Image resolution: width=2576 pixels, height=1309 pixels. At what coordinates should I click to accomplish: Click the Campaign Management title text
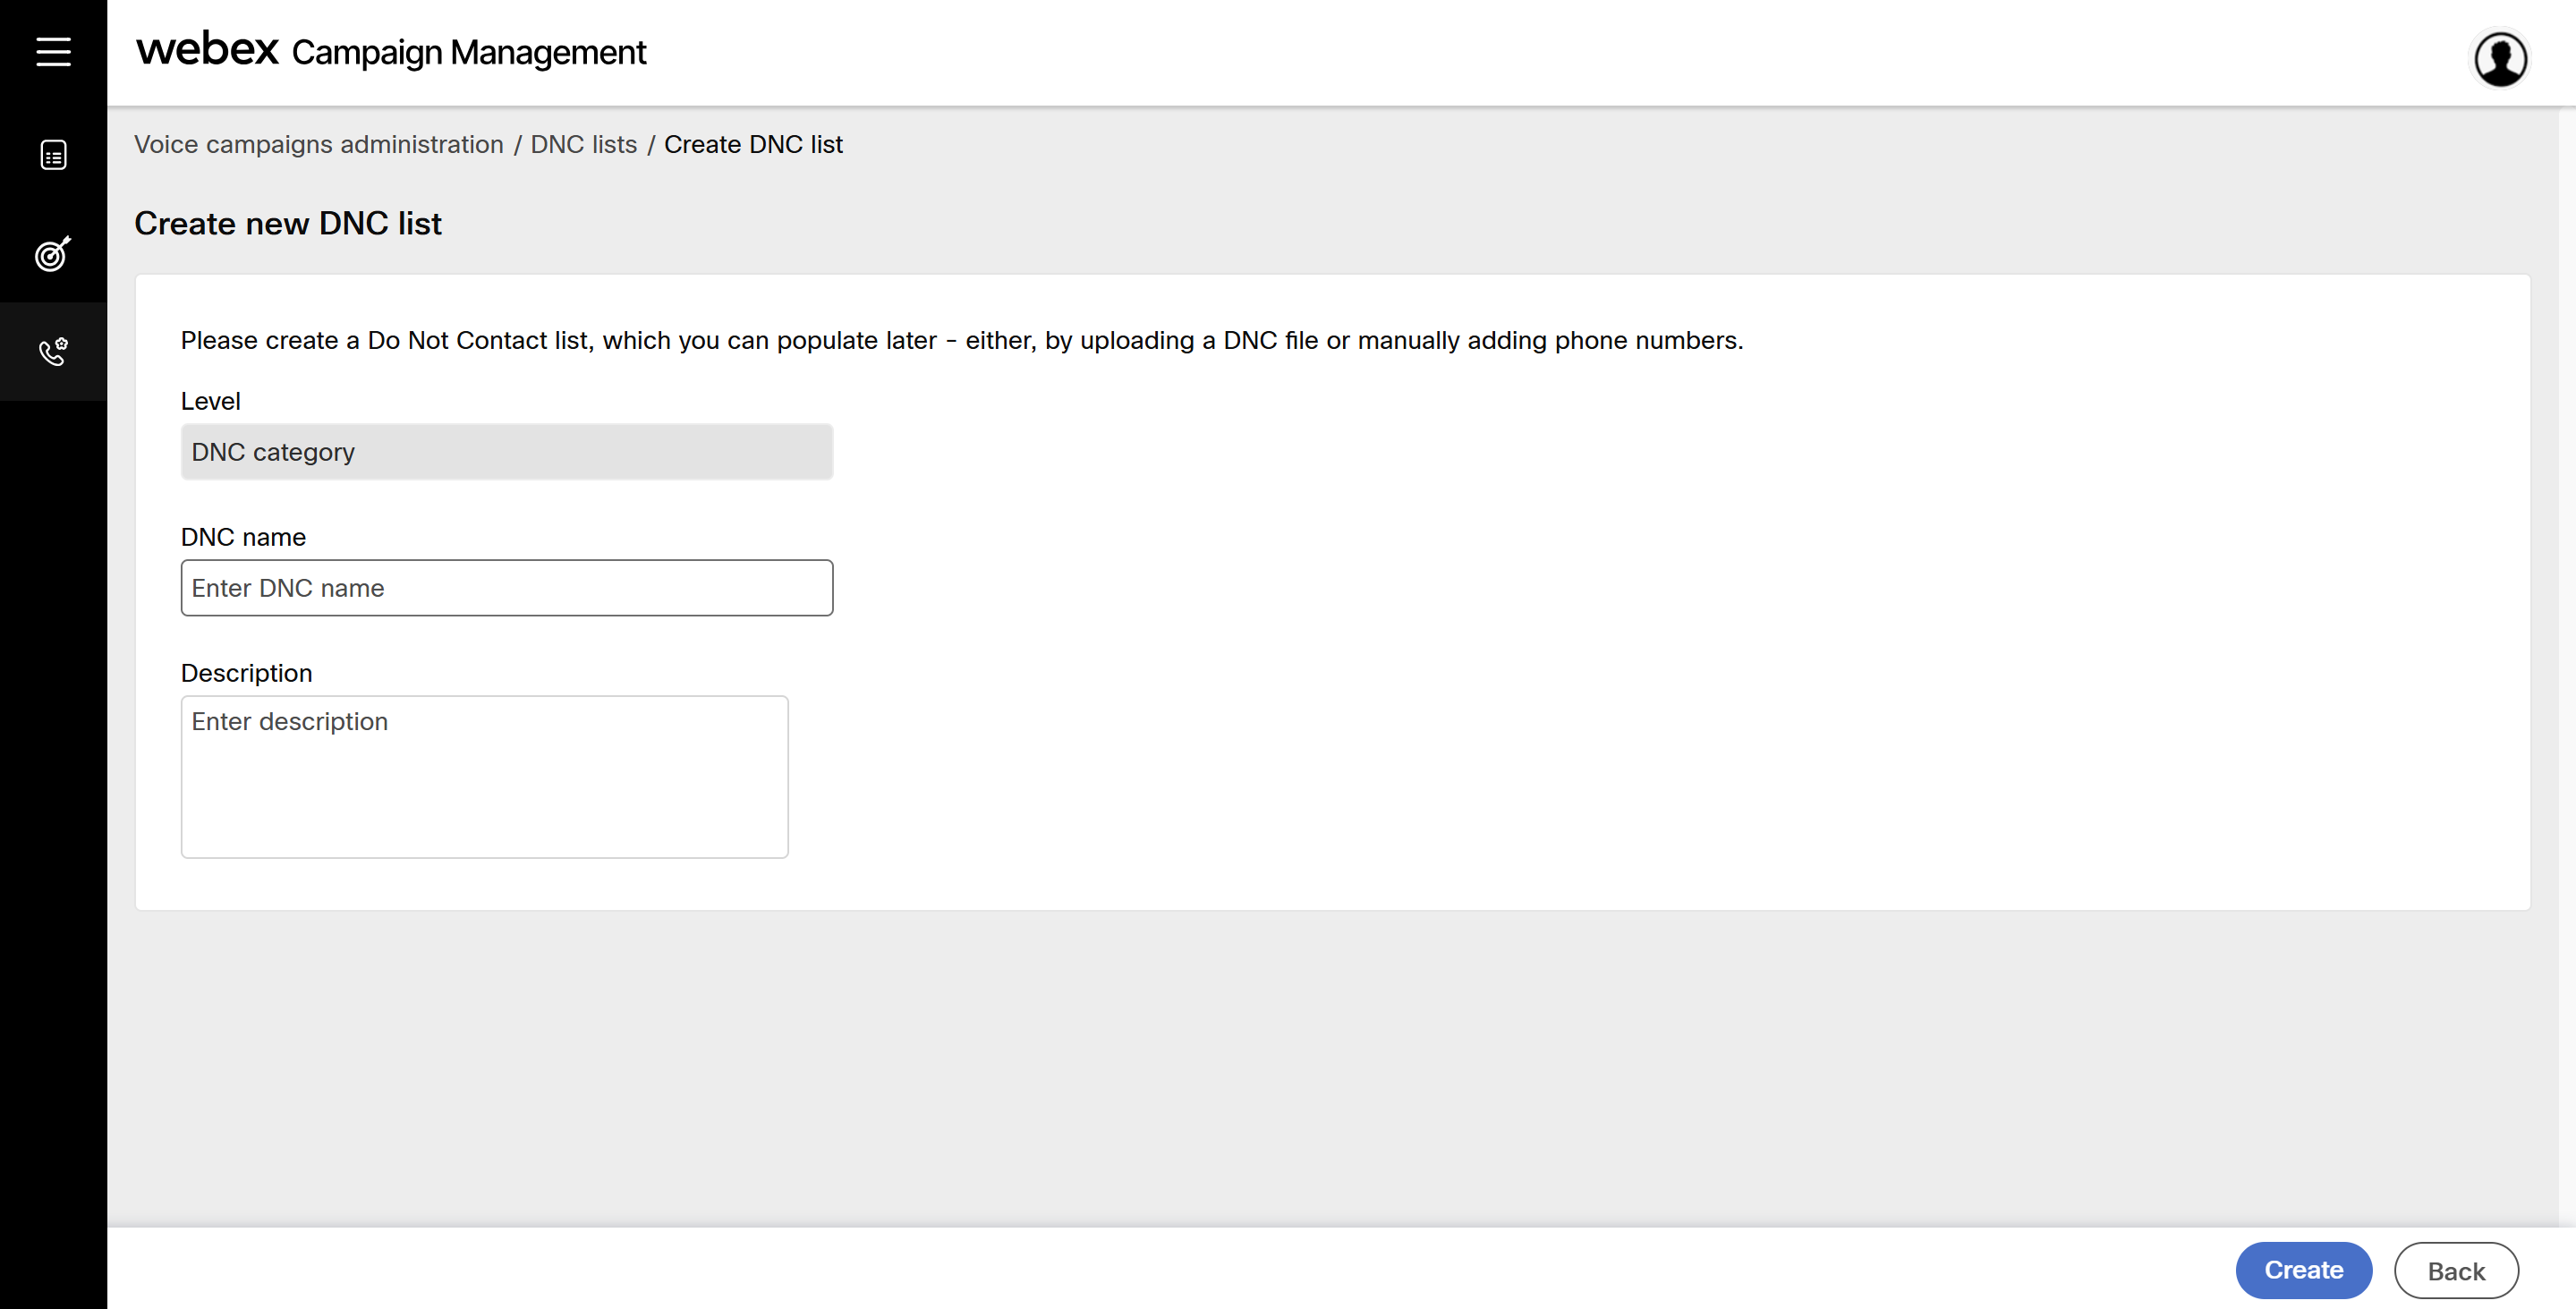pyautogui.click(x=468, y=52)
